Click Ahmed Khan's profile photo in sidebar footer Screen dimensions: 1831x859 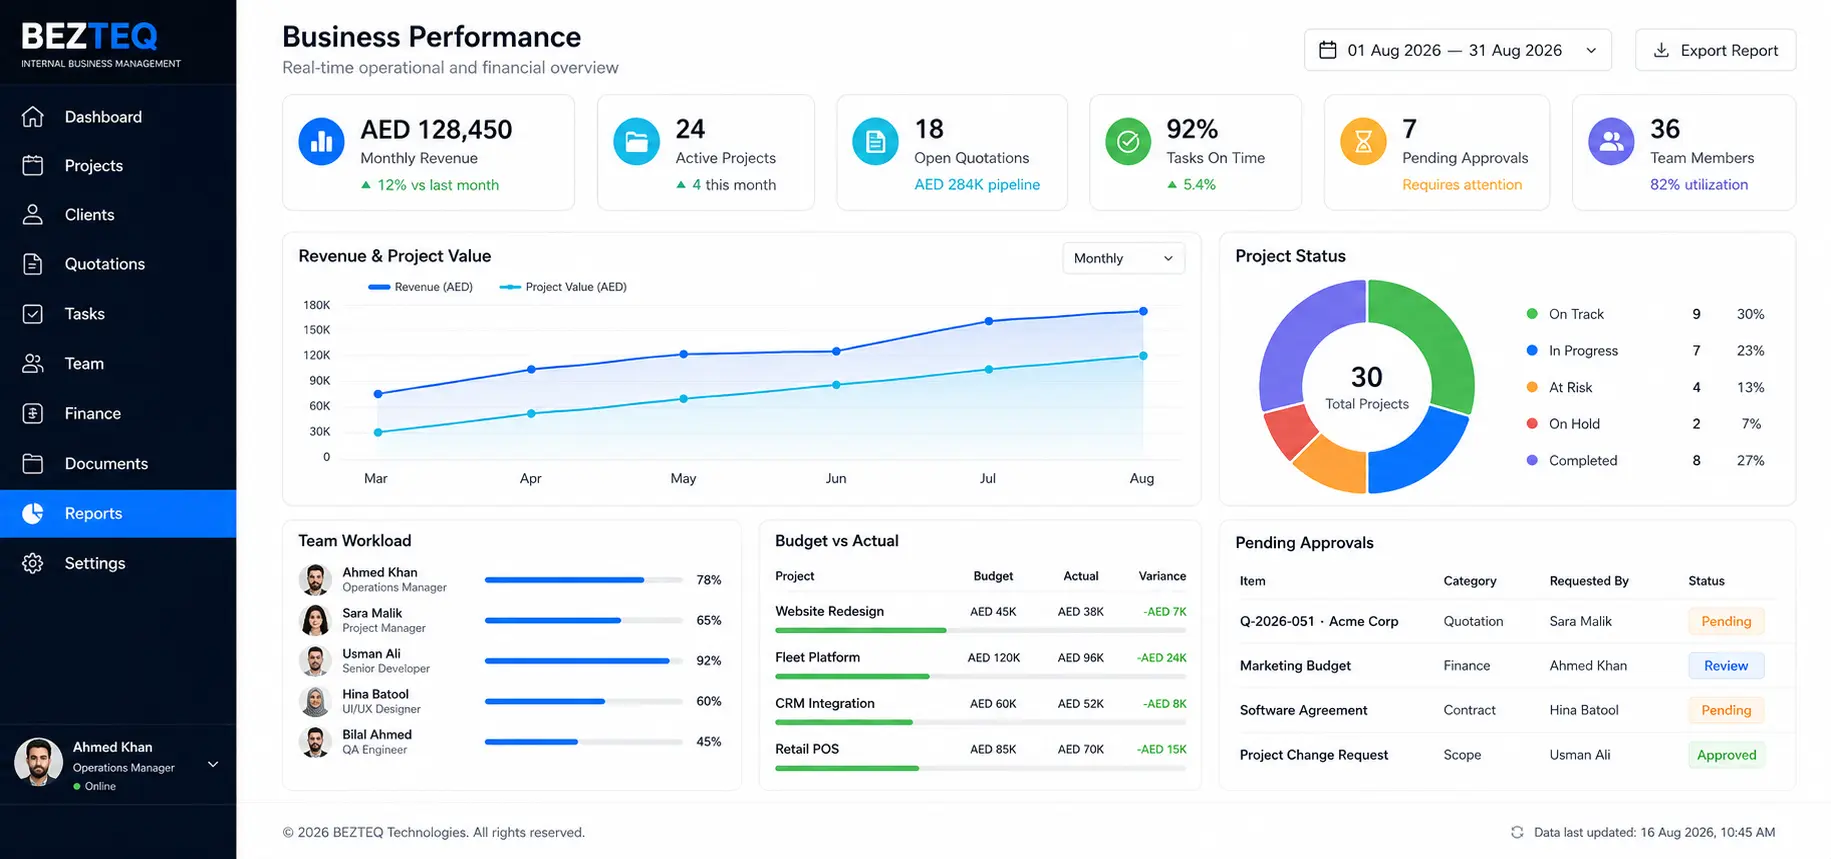(x=38, y=763)
